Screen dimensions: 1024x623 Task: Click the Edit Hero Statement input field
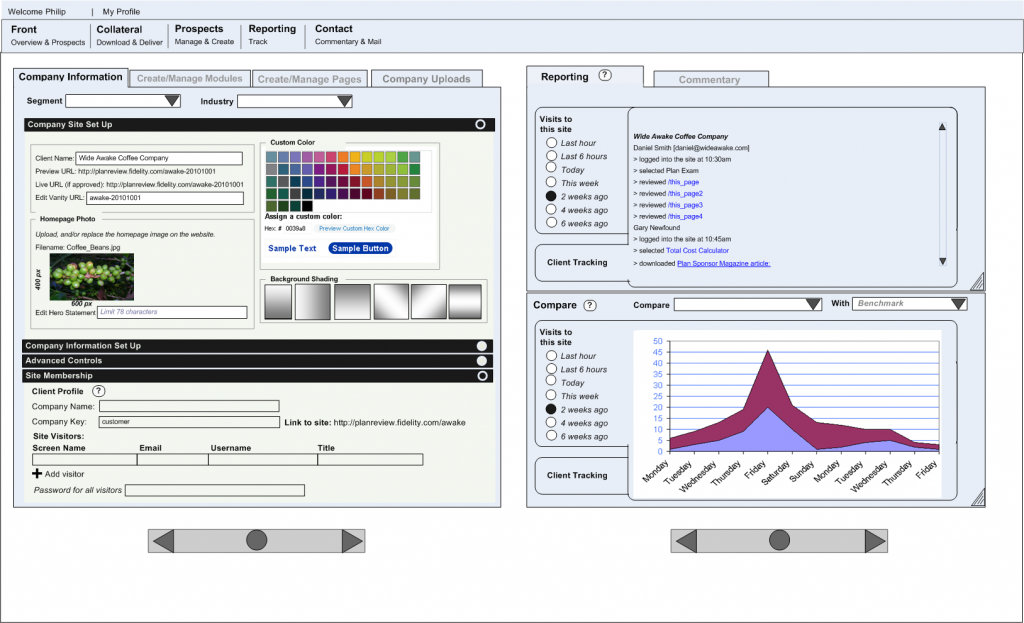pos(171,312)
